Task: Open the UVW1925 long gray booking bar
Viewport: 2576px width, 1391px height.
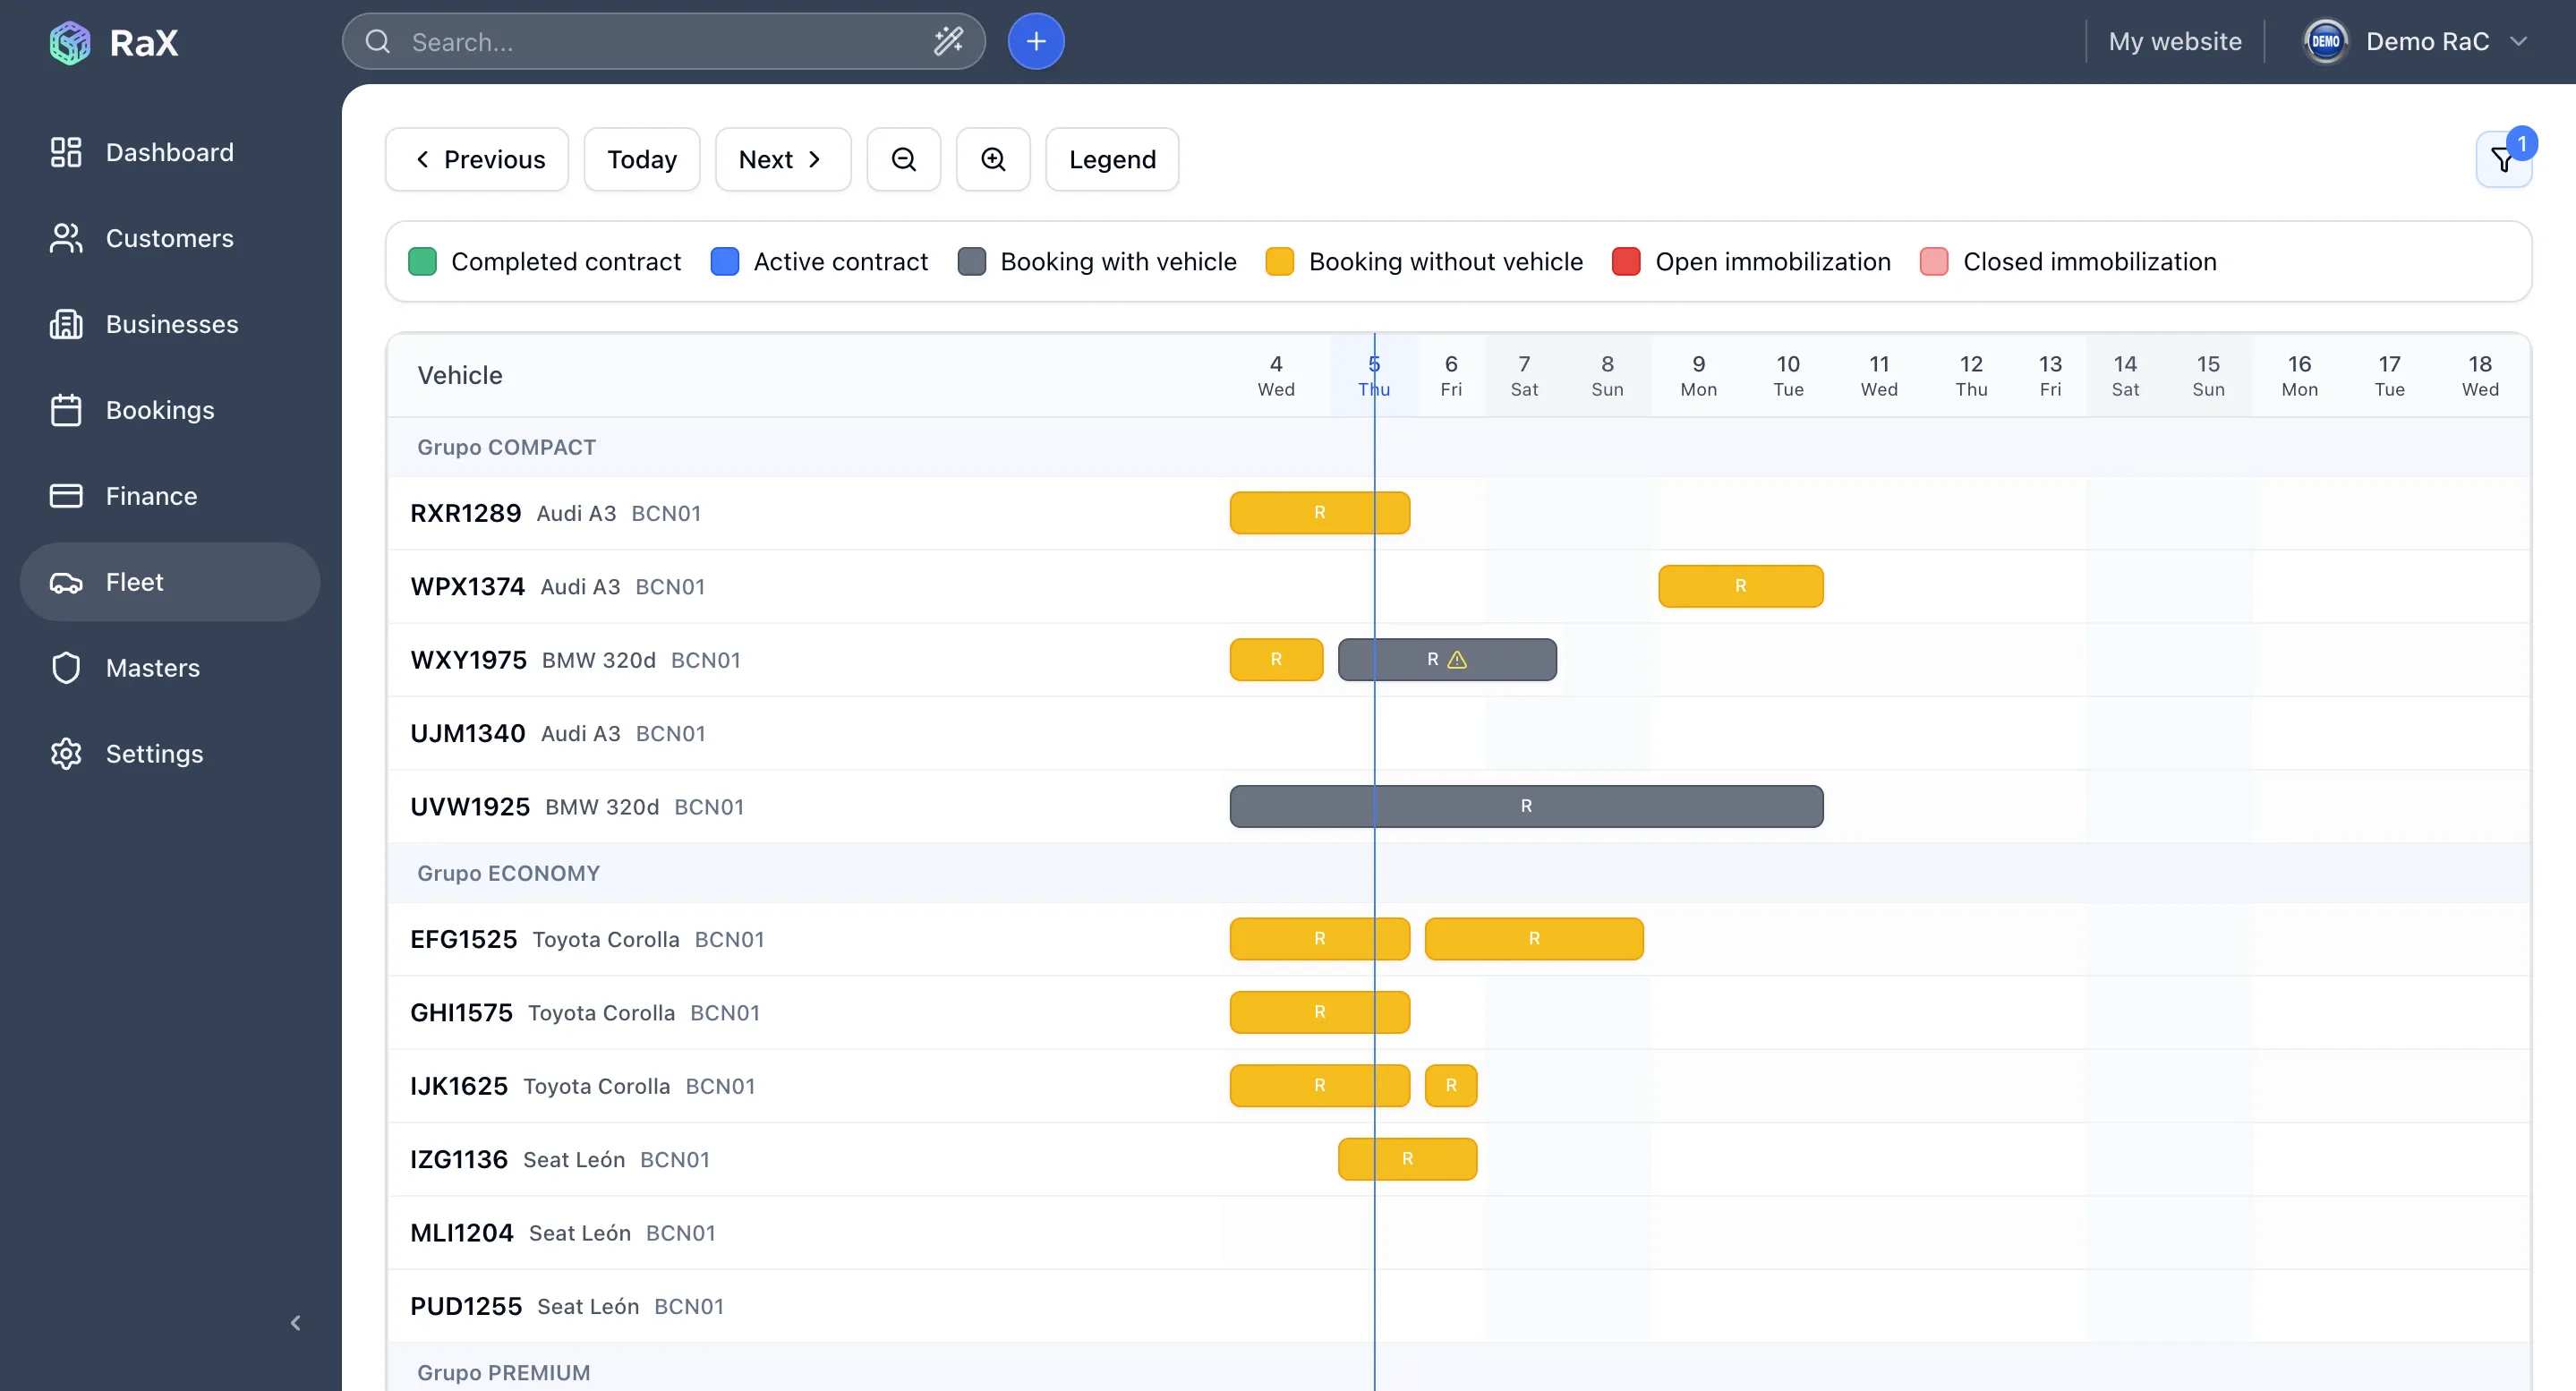Action: tap(1526, 806)
